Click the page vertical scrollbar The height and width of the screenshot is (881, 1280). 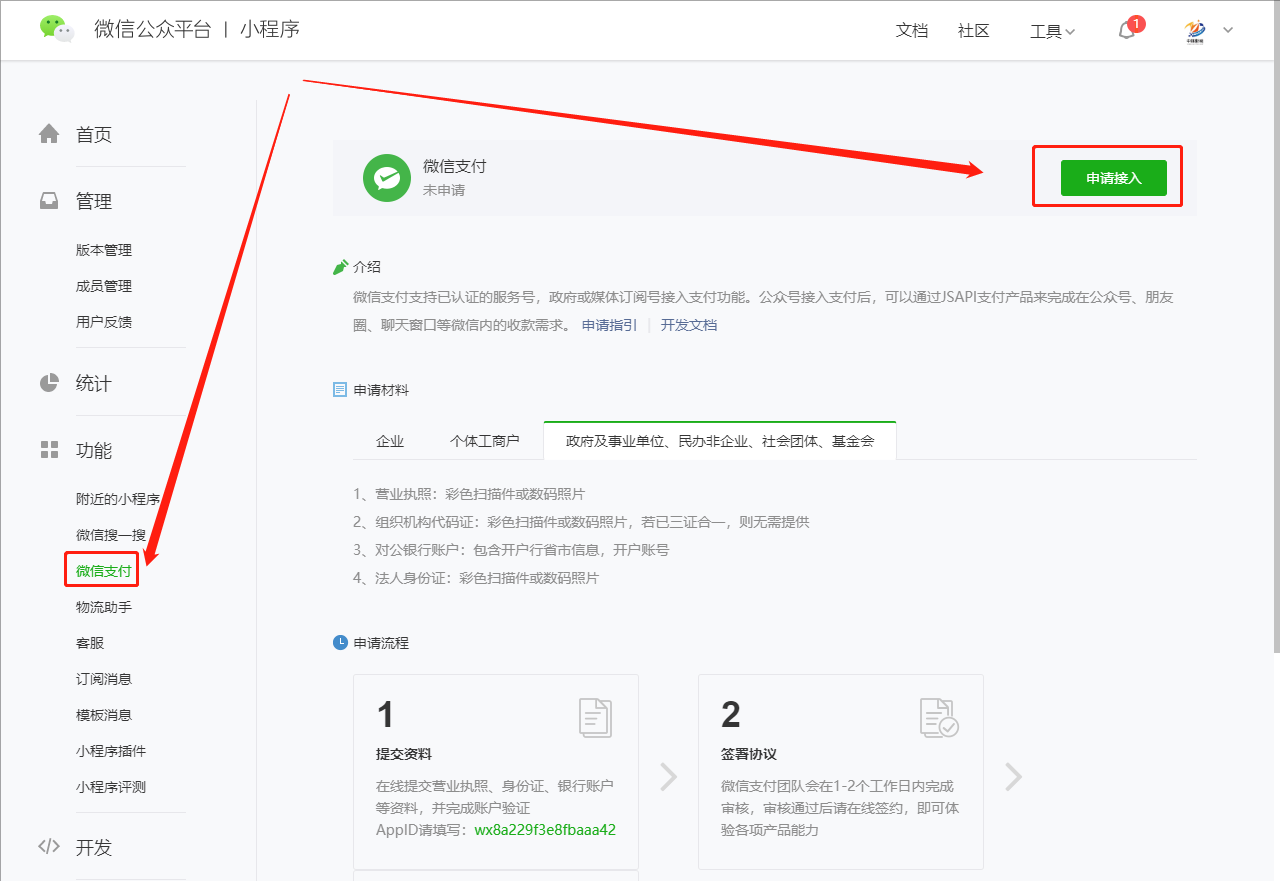[1274, 350]
